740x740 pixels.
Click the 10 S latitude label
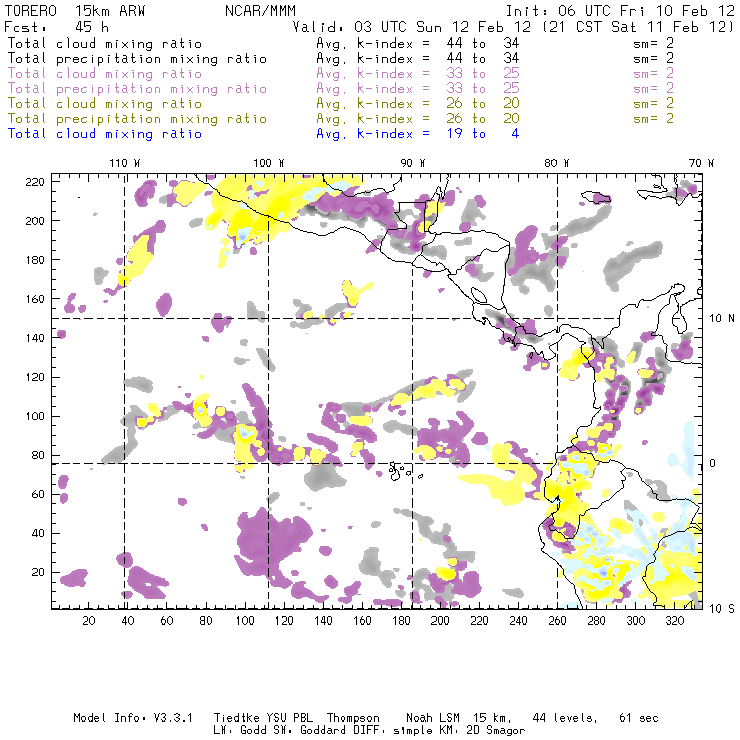[x=722, y=609]
